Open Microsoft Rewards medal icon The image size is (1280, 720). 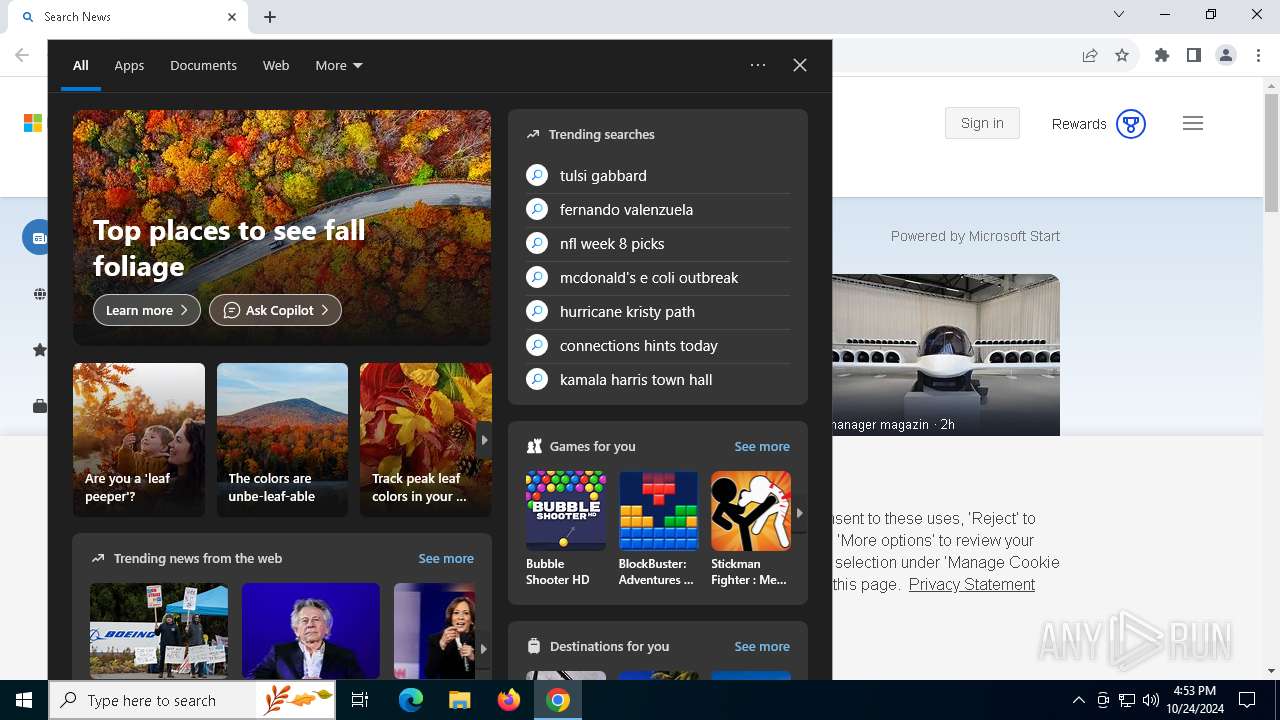tap(1131, 124)
